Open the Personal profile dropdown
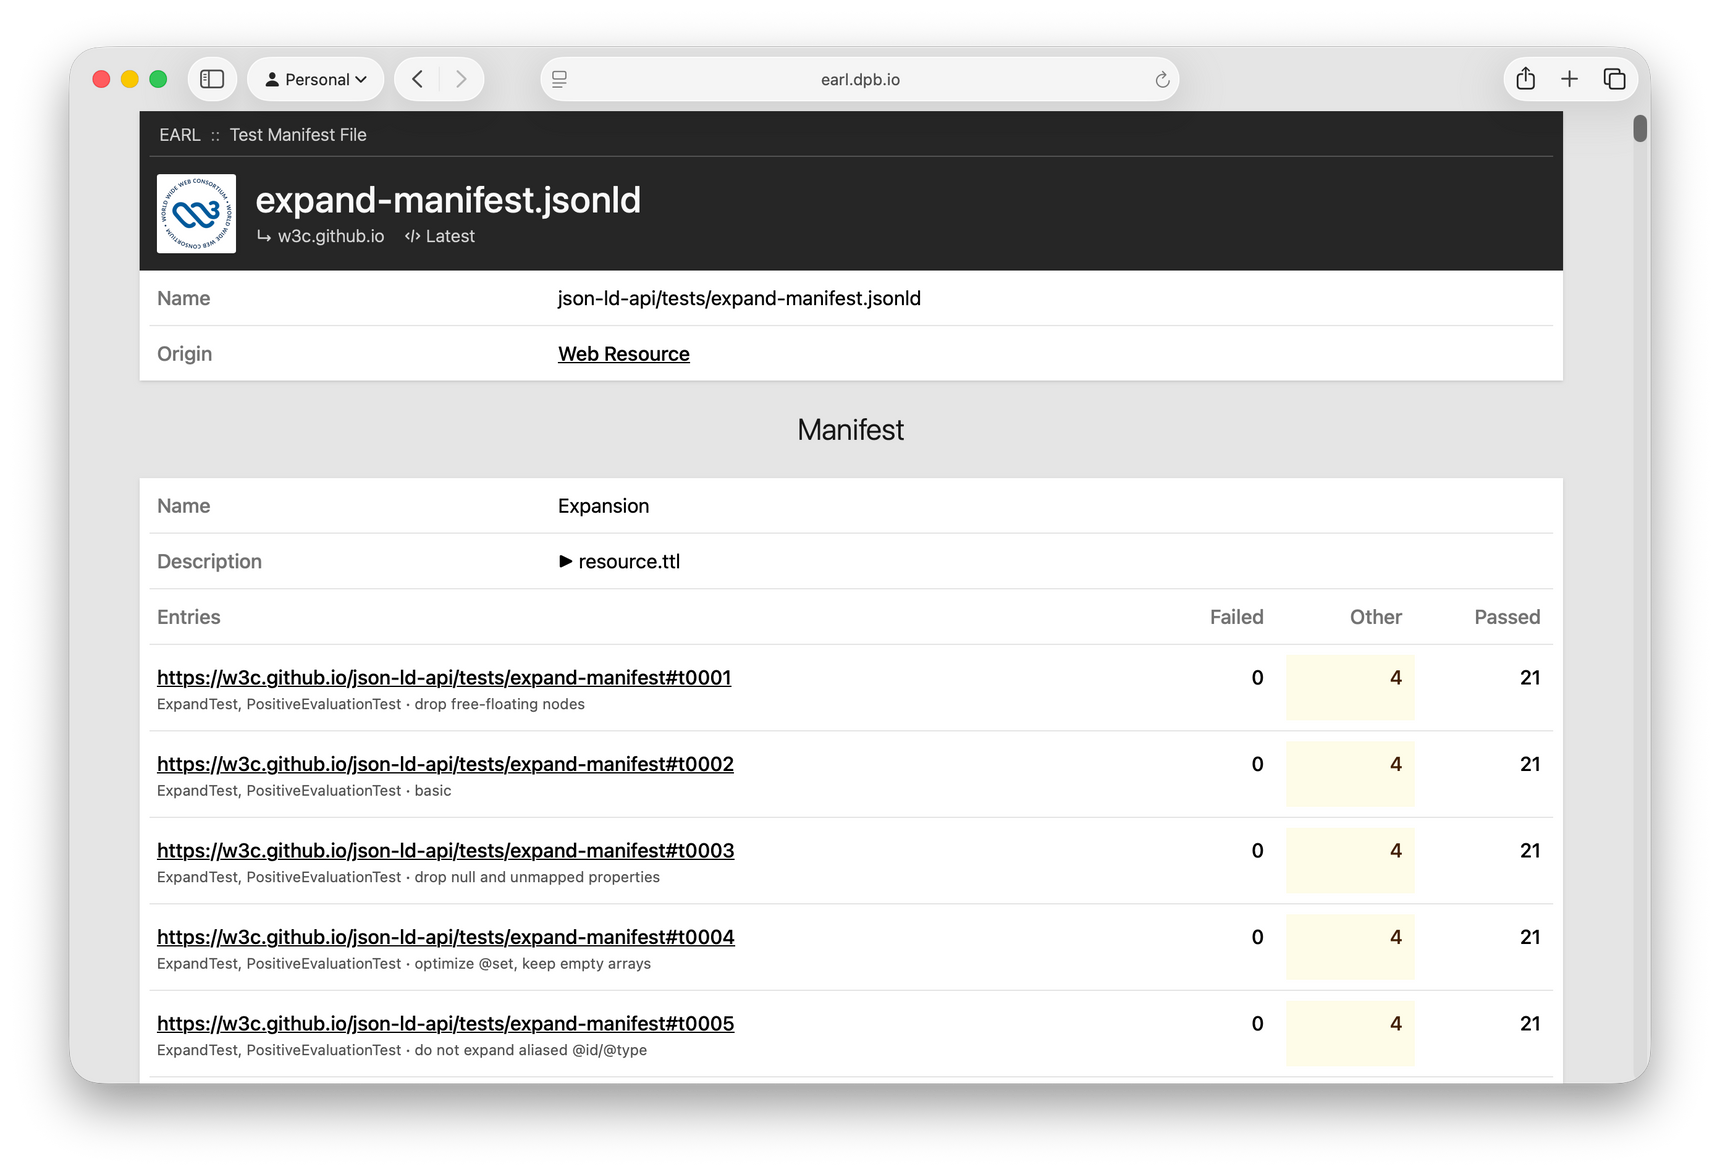The height and width of the screenshot is (1175, 1720). [x=315, y=78]
